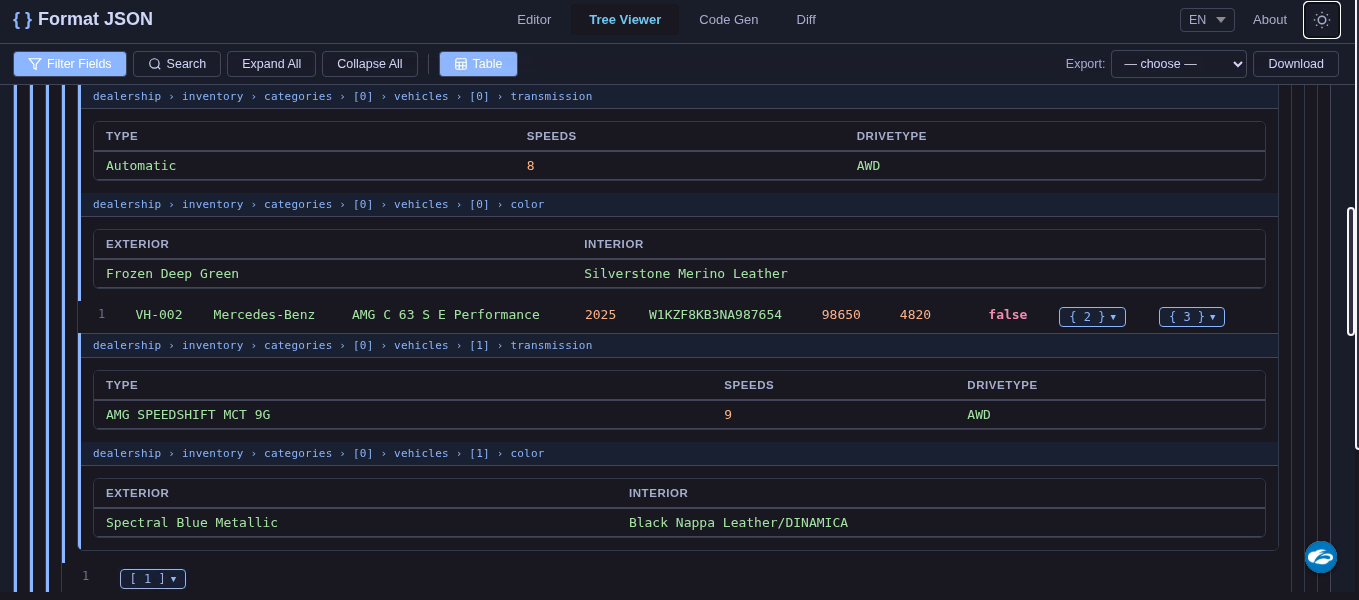Click INTERIOR header above Black Nappa Leather
This screenshot has height=600, width=1359.
pyautogui.click(x=658, y=493)
